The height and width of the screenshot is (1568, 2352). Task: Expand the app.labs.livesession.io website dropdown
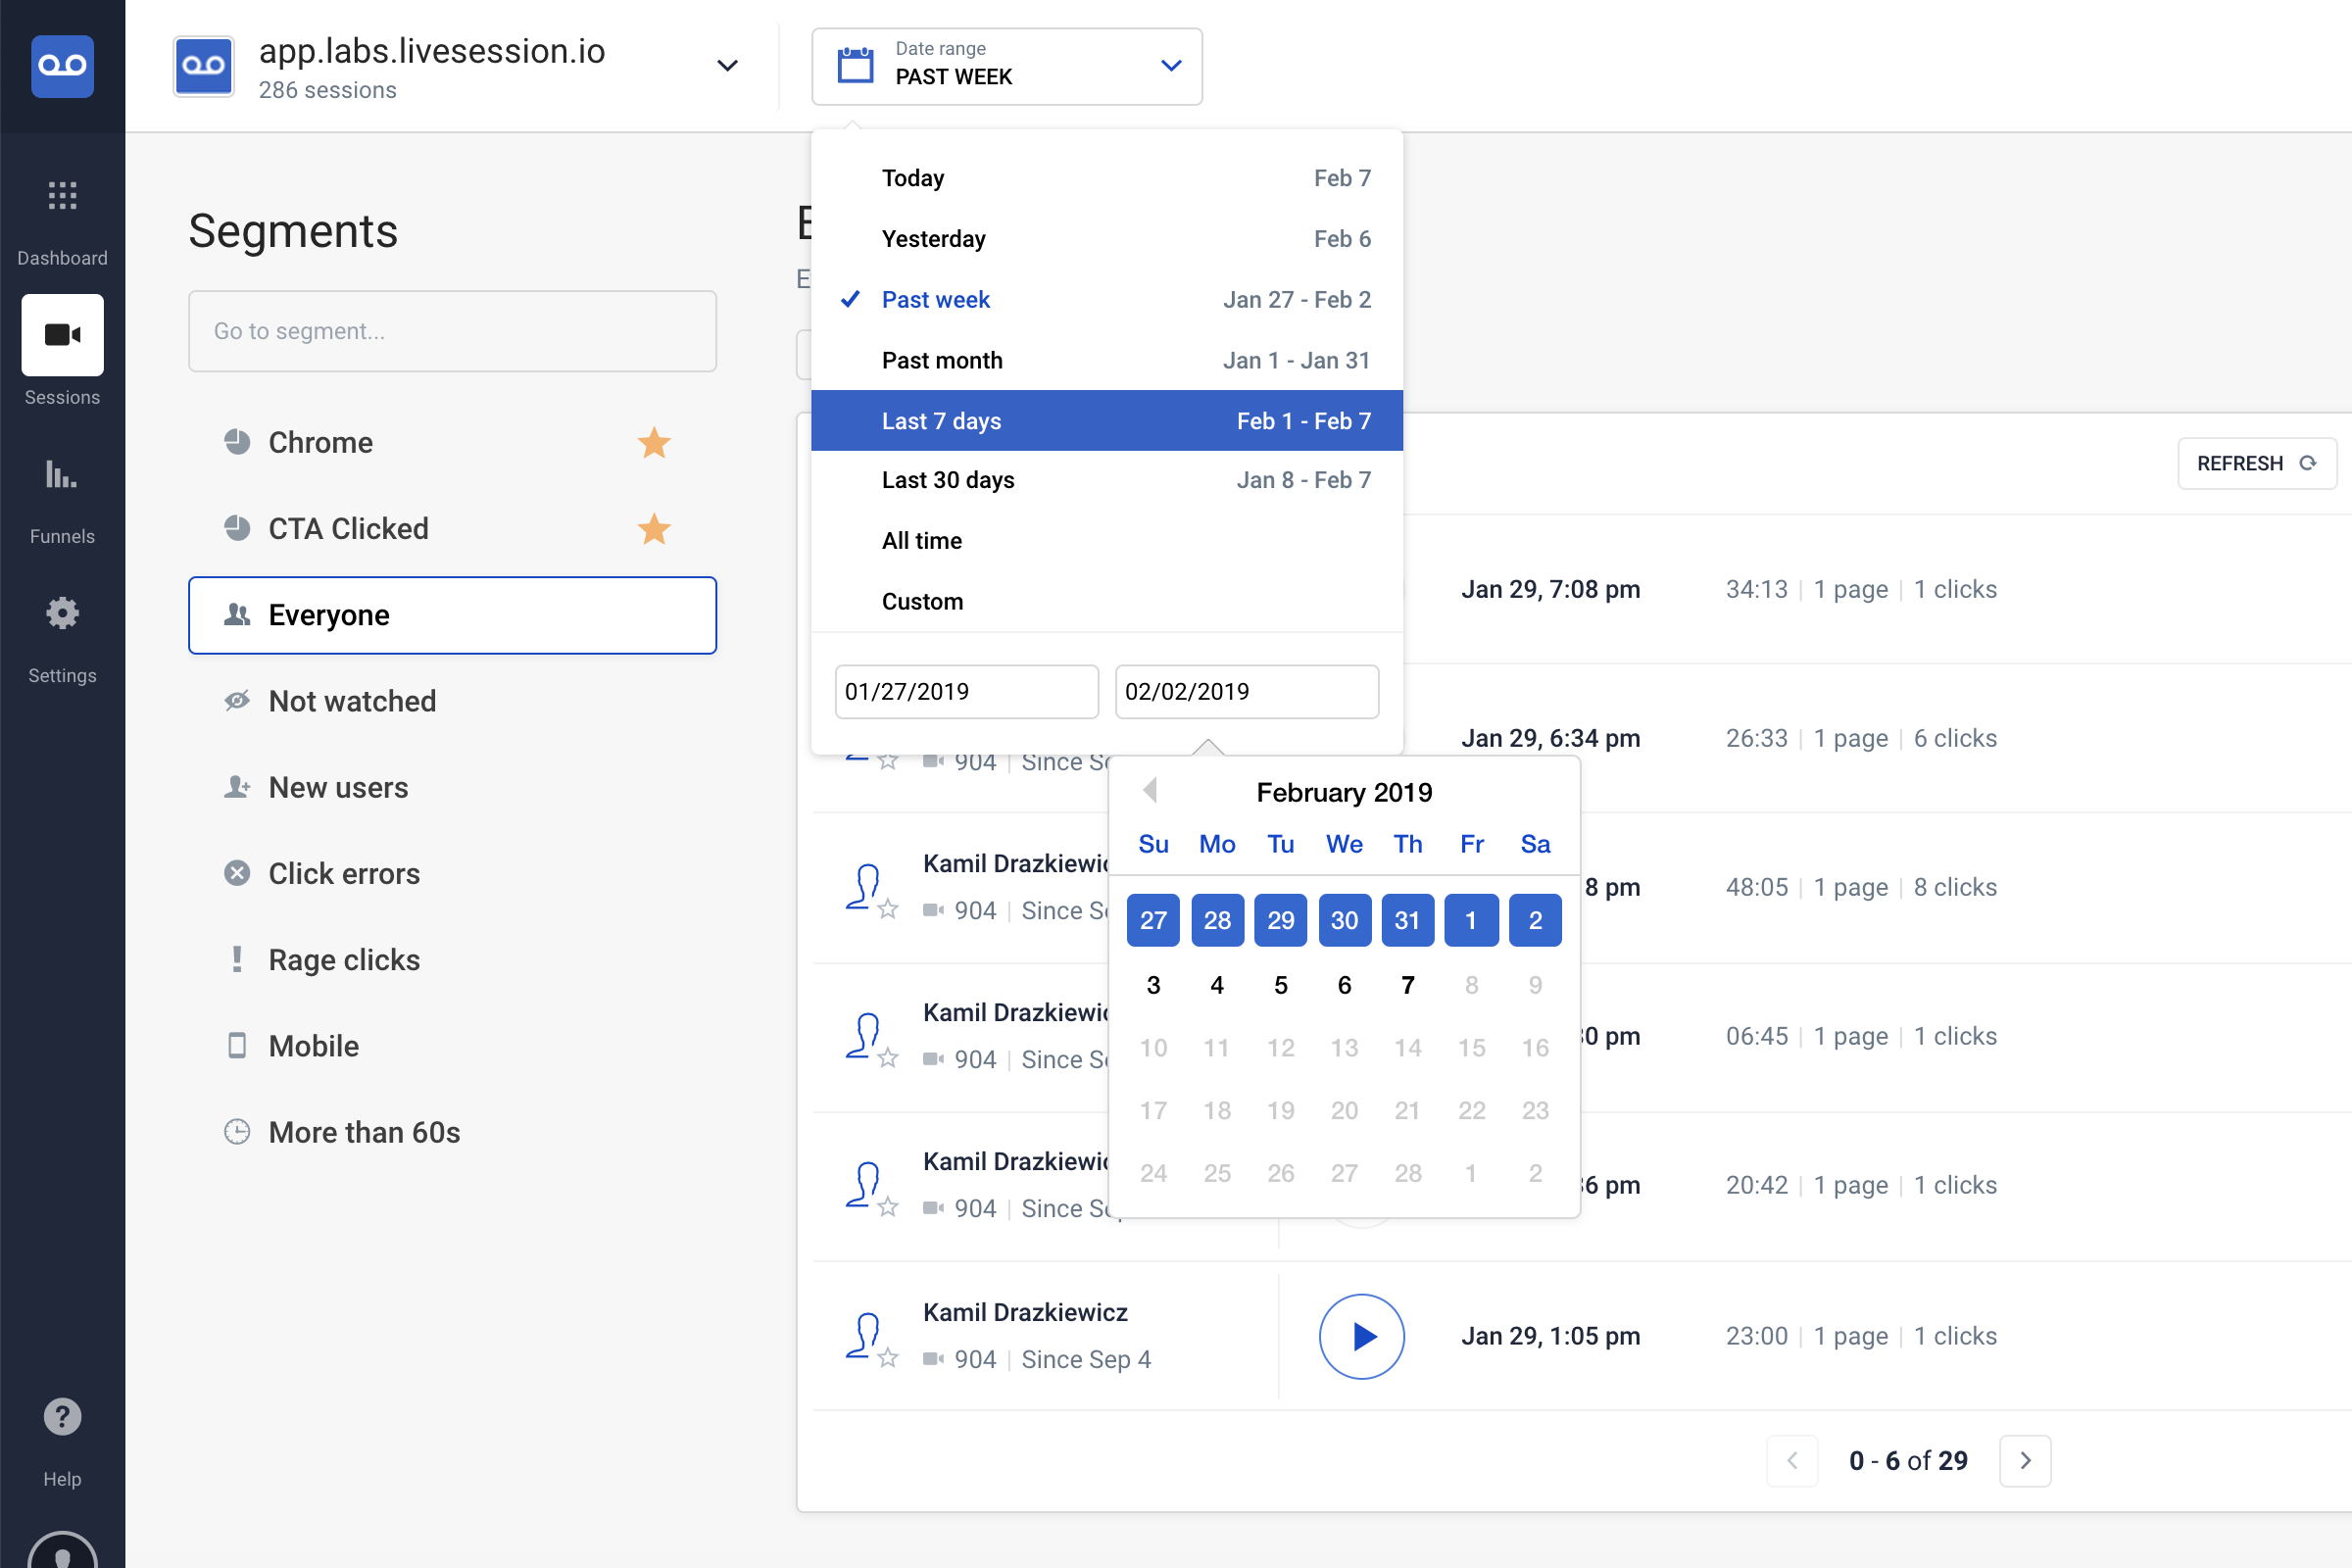(x=727, y=66)
